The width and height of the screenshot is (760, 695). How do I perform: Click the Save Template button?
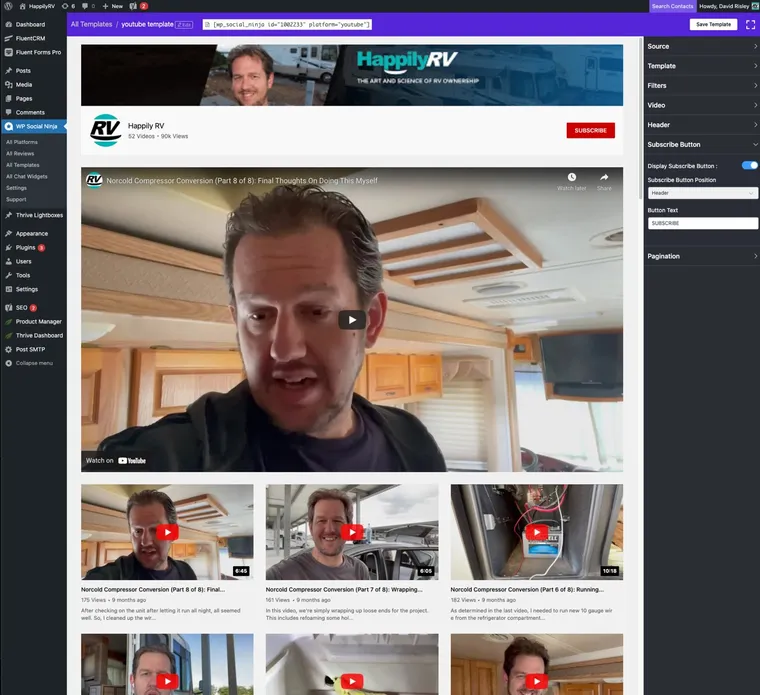(713, 25)
